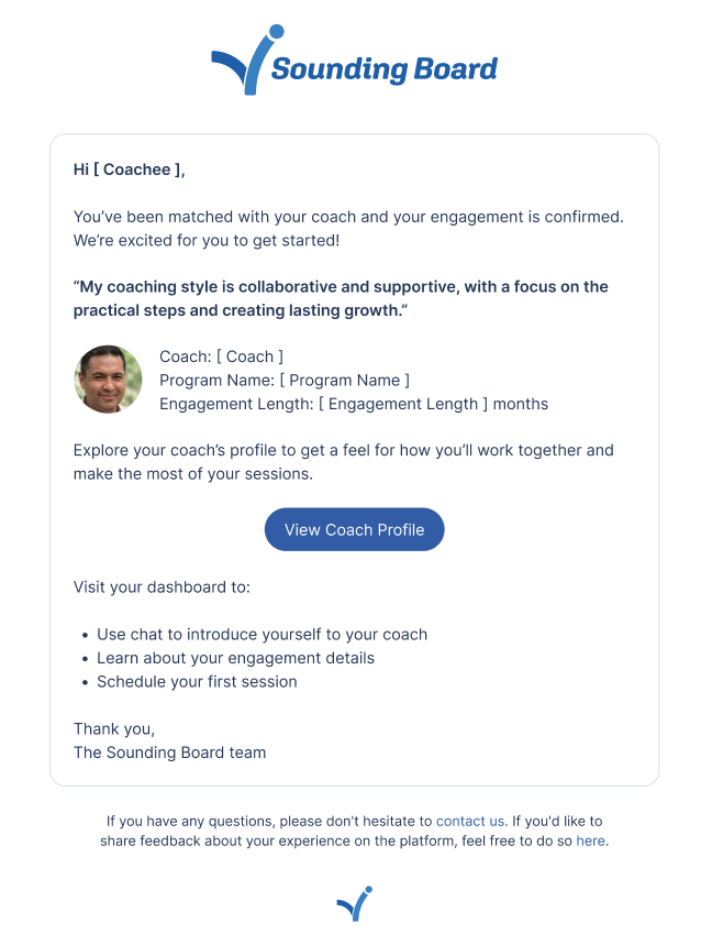Select the Program Name placeholder line
This screenshot has height=945, width=709.
click(x=284, y=380)
